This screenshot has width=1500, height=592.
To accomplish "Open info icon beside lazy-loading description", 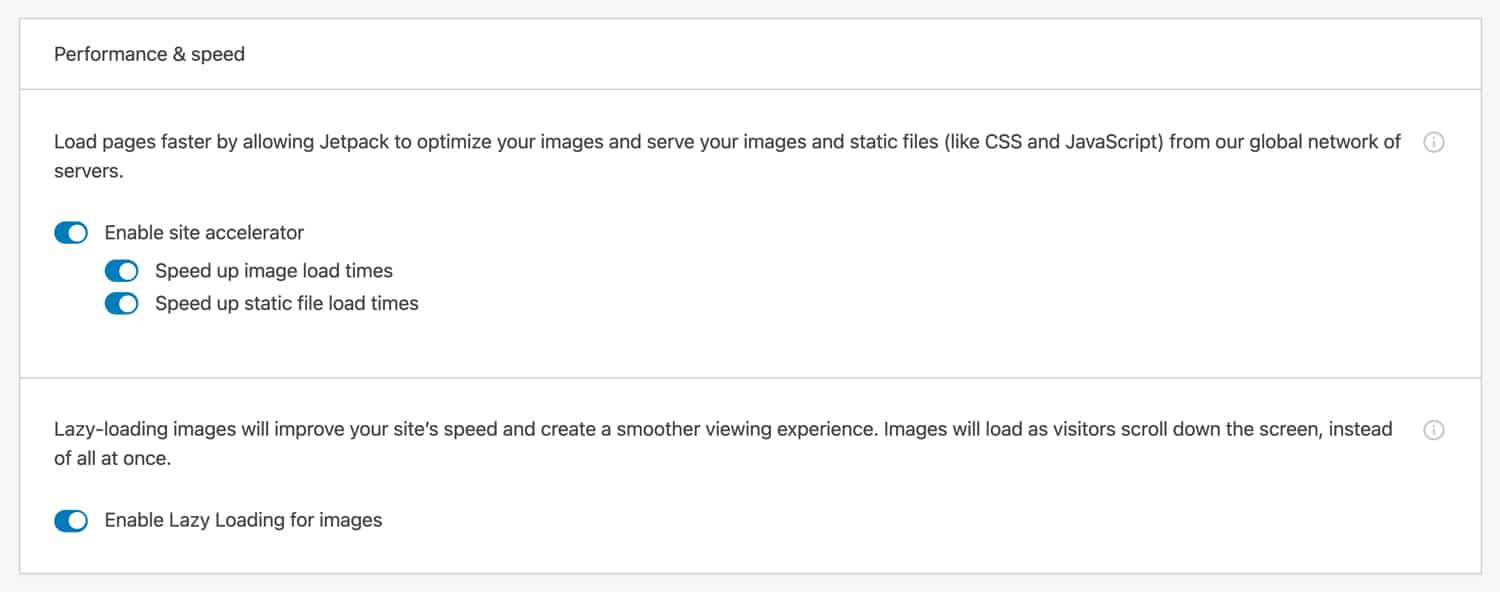I will pos(1433,430).
